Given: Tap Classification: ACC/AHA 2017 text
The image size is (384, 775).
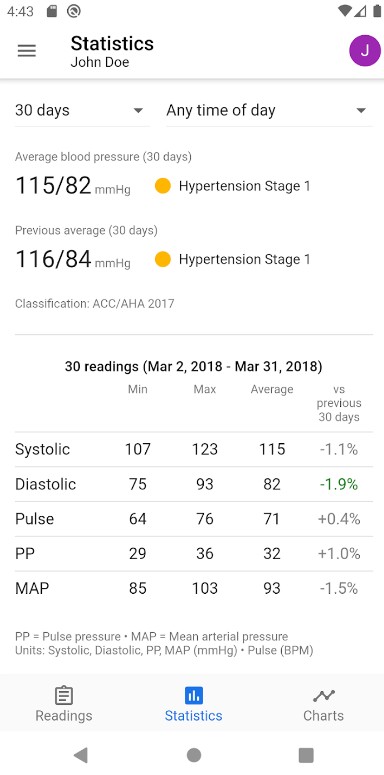Looking at the screenshot, I should point(95,303).
